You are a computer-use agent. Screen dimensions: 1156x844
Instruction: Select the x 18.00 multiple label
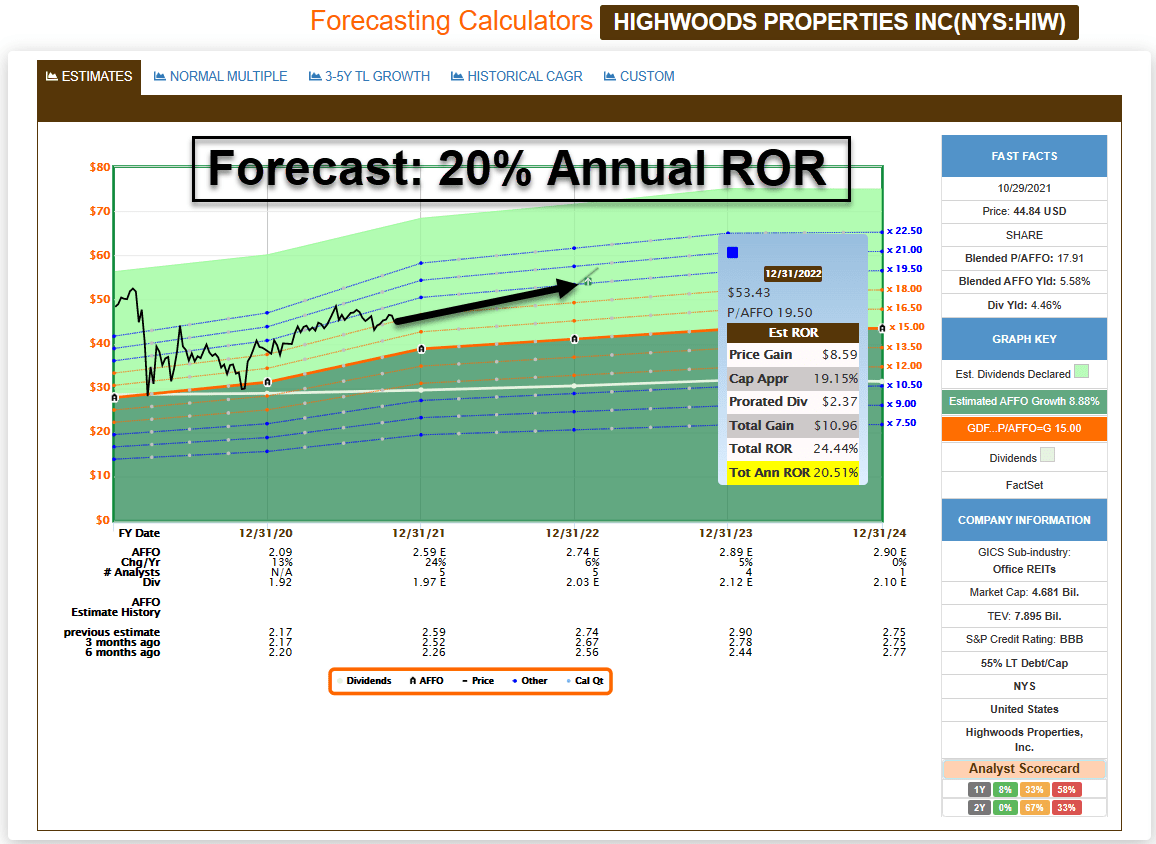tap(905, 289)
